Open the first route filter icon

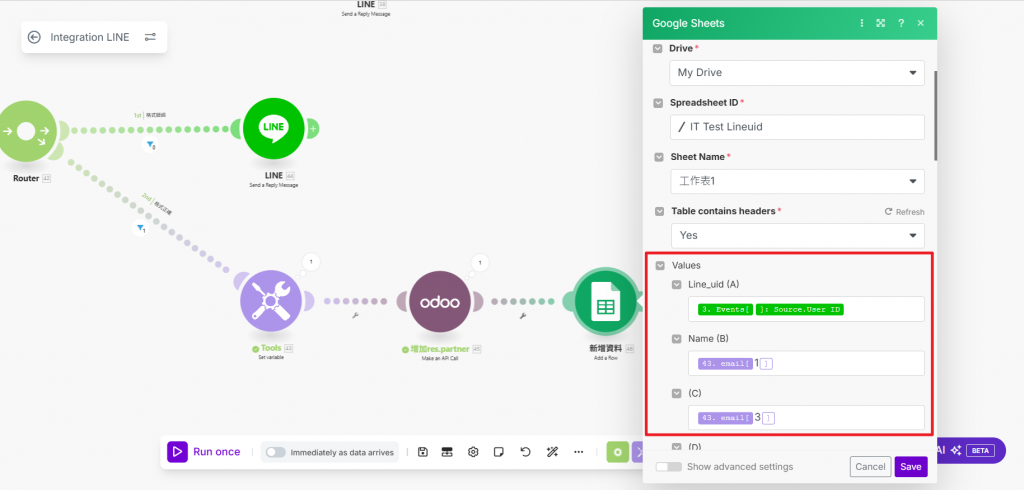click(150, 145)
